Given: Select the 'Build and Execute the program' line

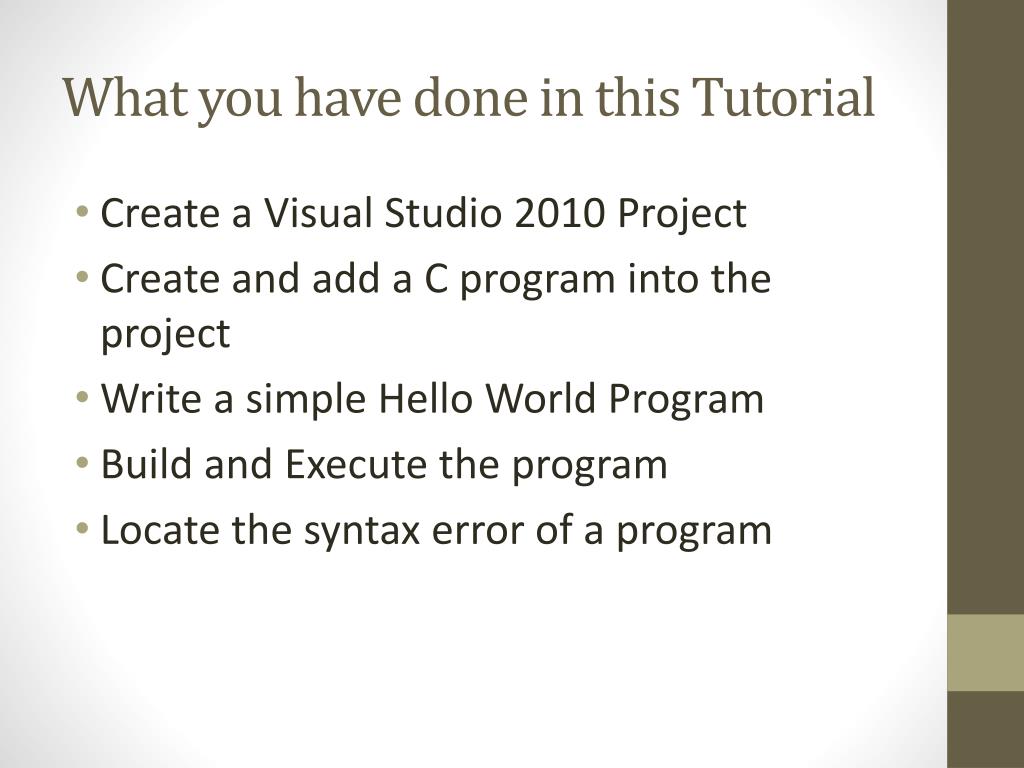Looking at the screenshot, I should coord(384,465).
